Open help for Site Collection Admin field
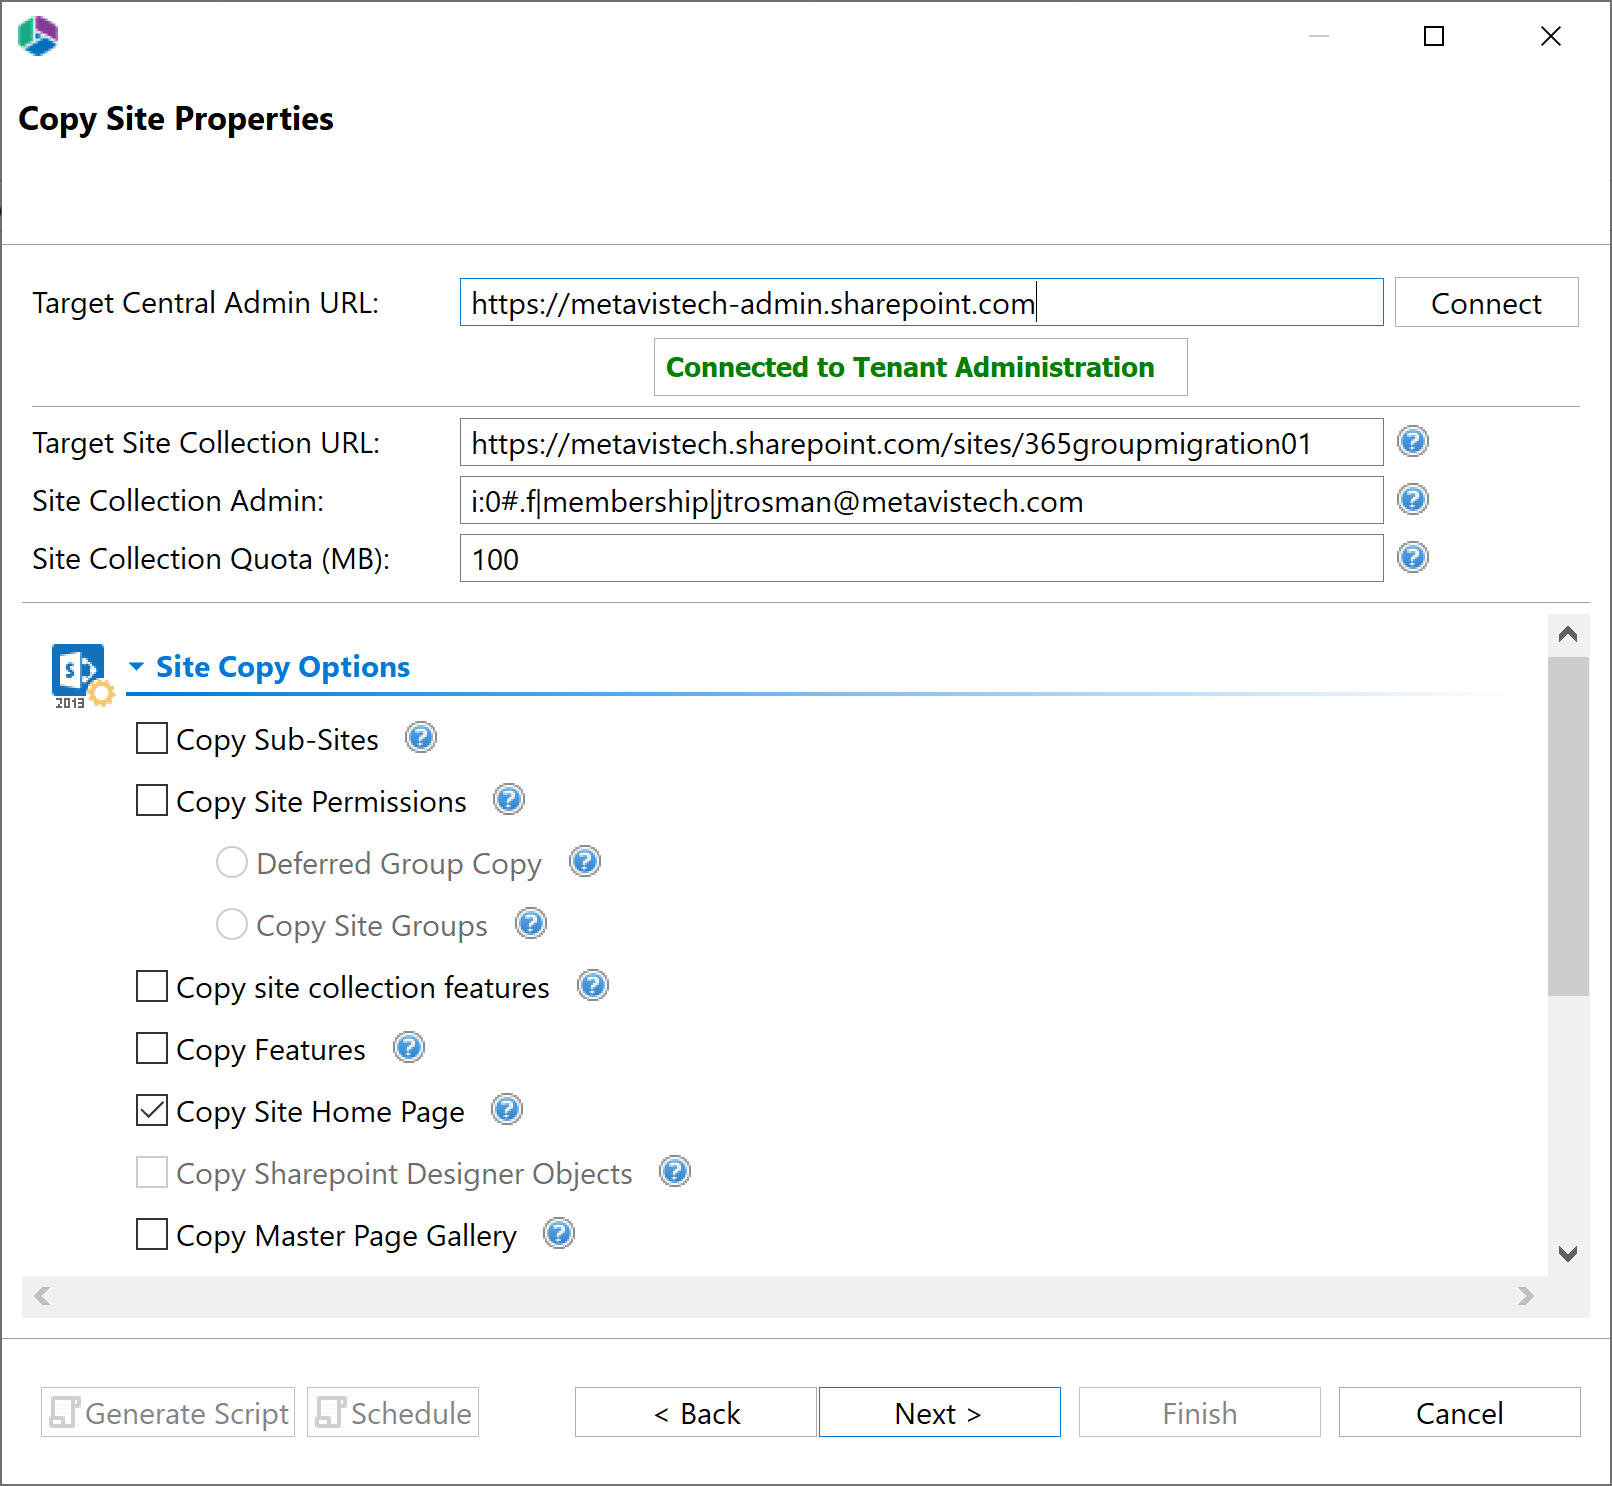 1412,499
